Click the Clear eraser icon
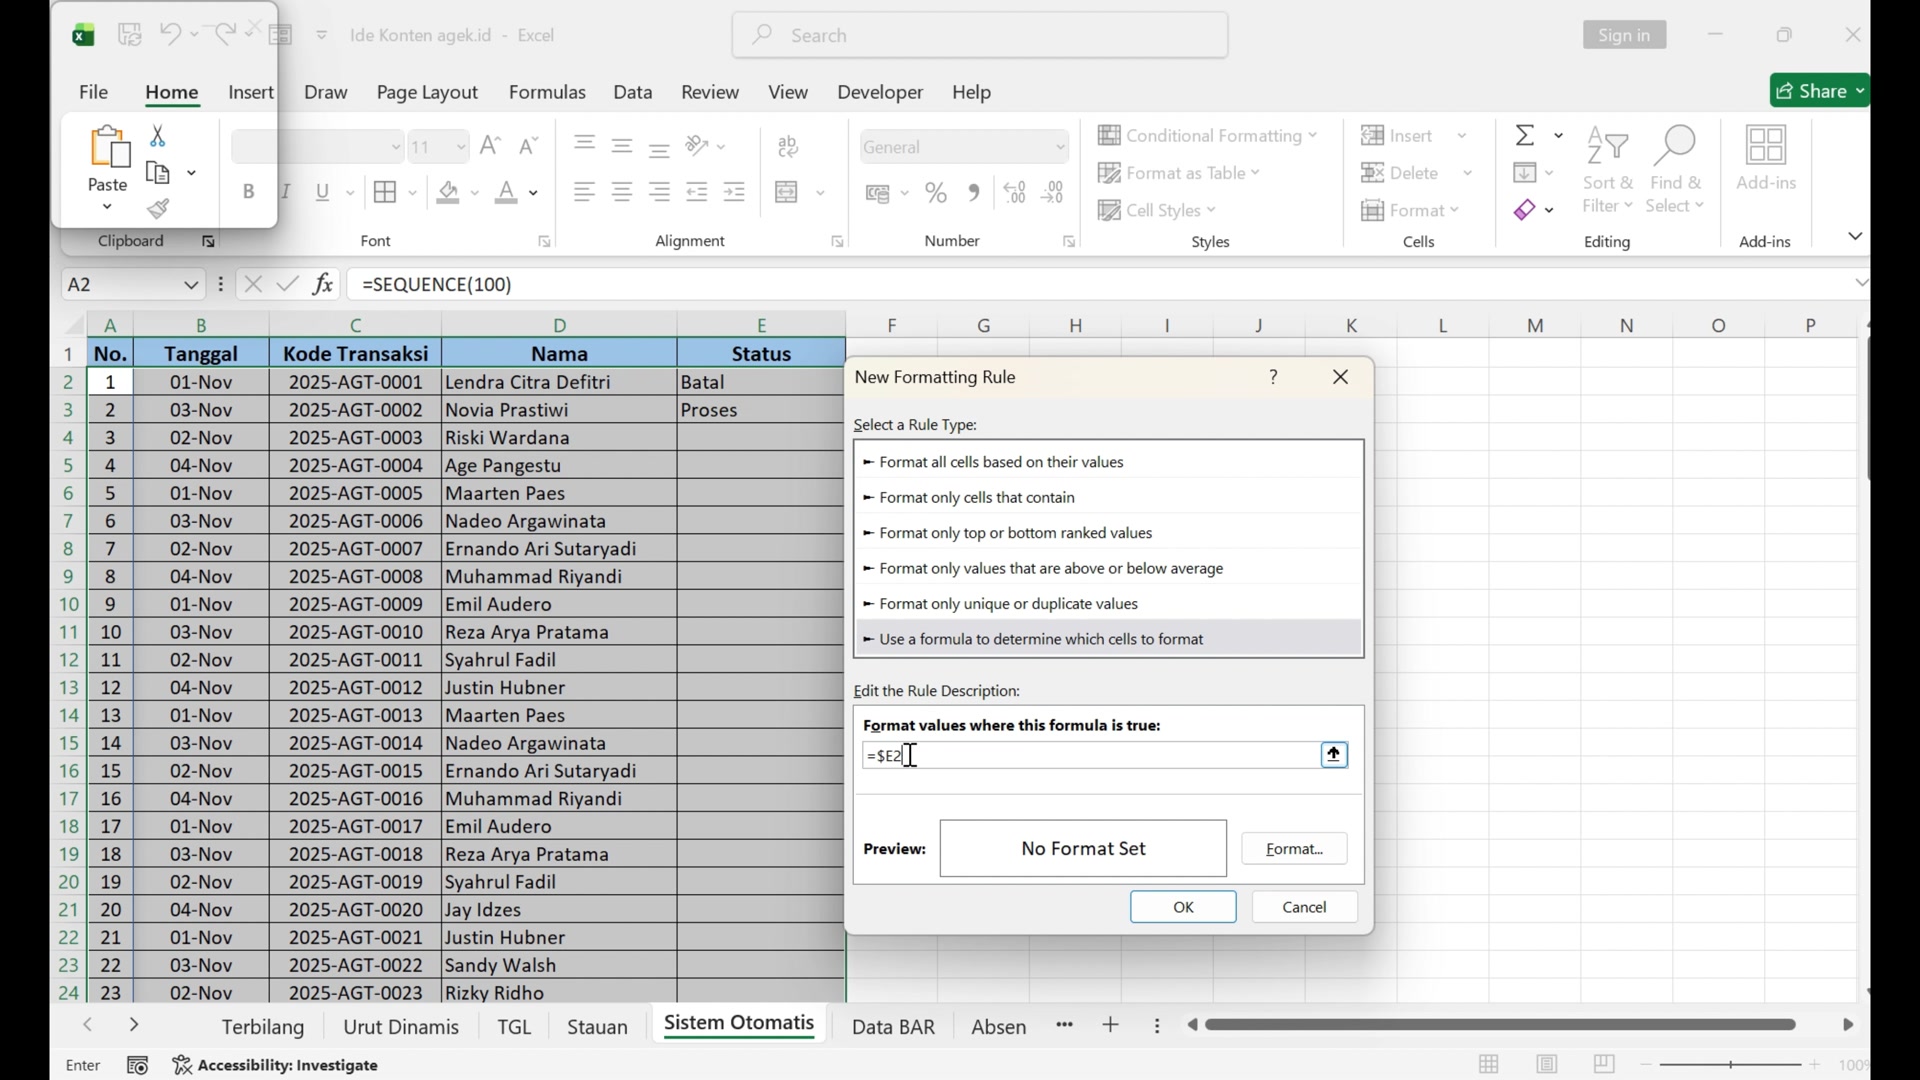 [x=1525, y=210]
